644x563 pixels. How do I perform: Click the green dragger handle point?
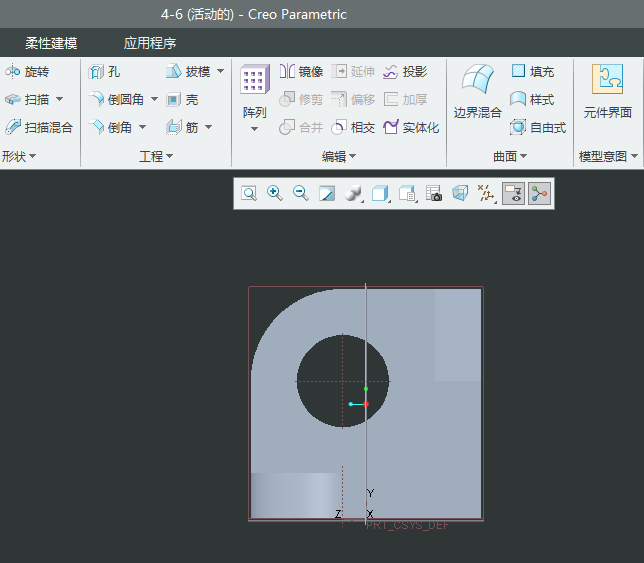point(366,388)
